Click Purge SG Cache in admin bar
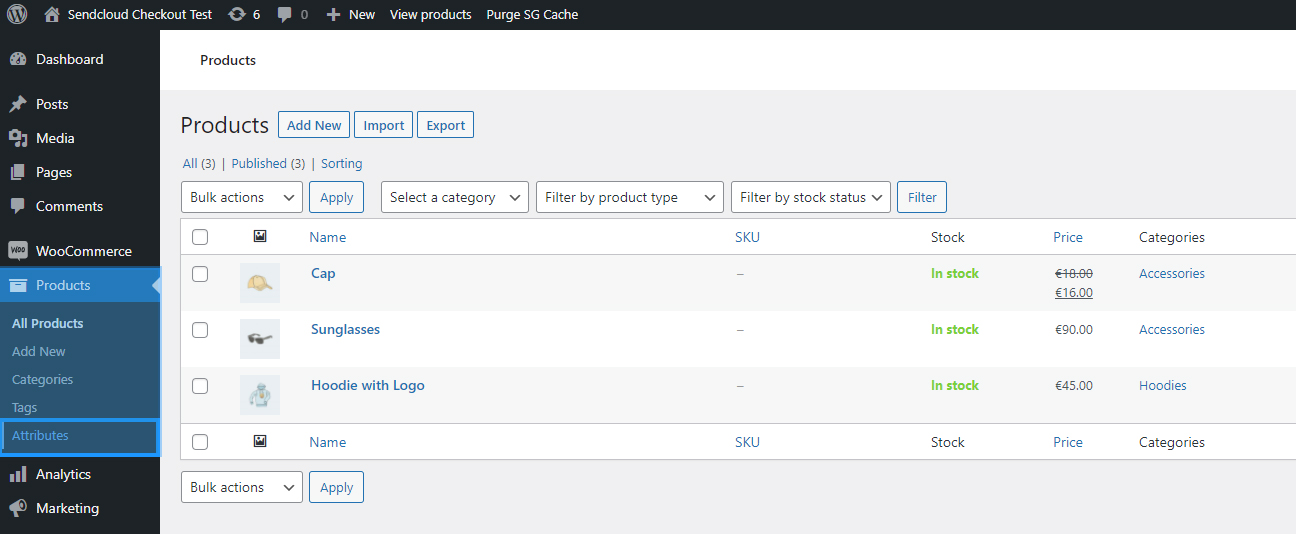This screenshot has width=1296, height=534. 532,15
